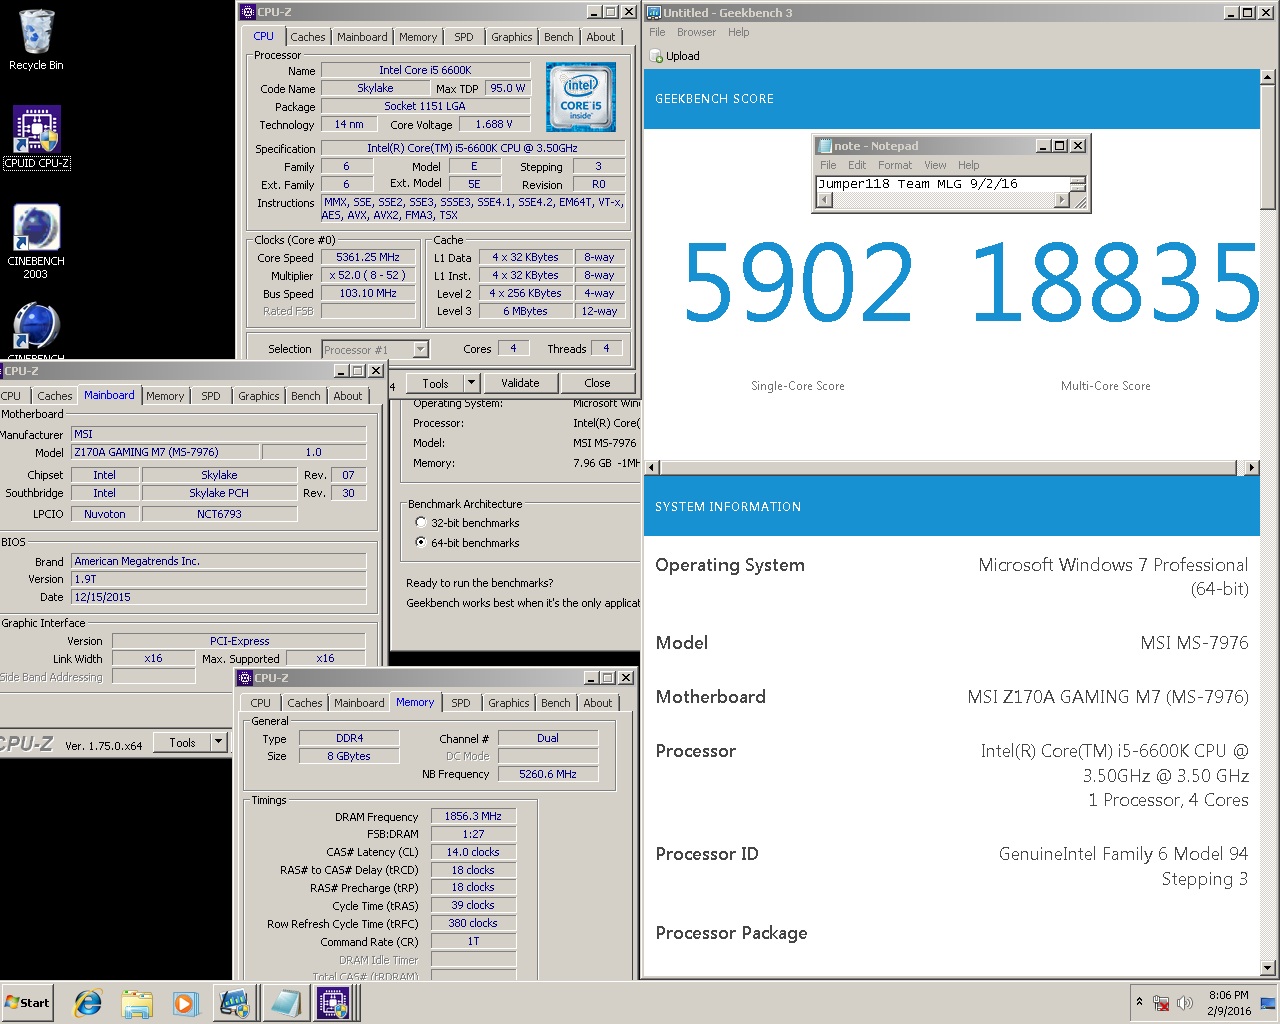
Task: Click the Notepad horizontal scroll right arrow
Action: pyautogui.click(x=1061, y=200)
